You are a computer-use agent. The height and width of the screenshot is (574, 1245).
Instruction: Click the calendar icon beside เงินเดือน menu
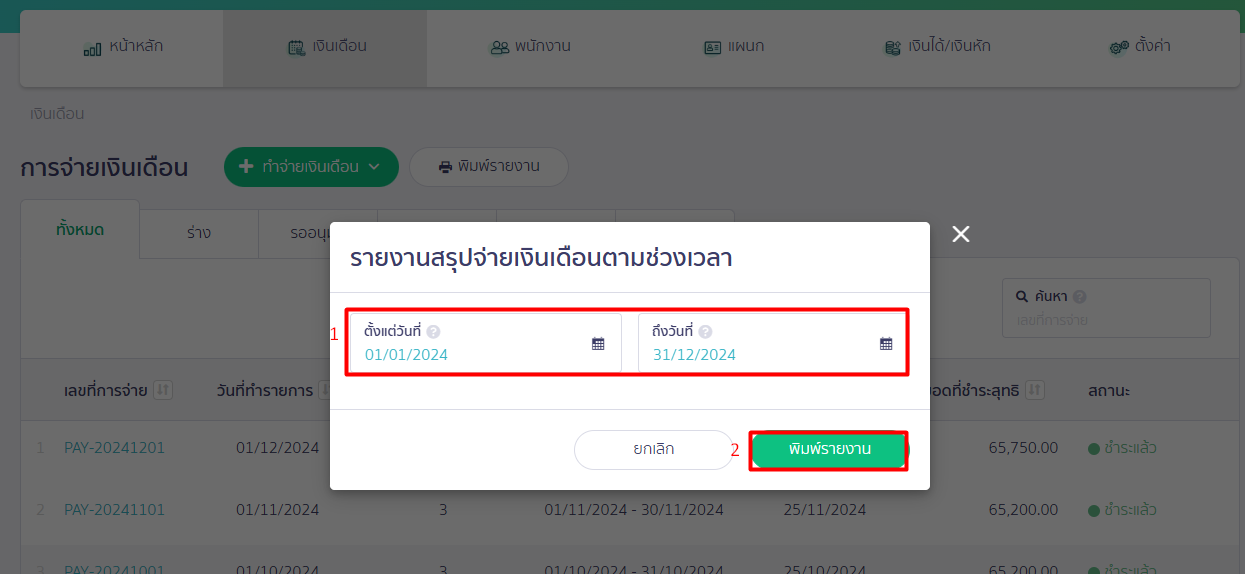(297, 47)
